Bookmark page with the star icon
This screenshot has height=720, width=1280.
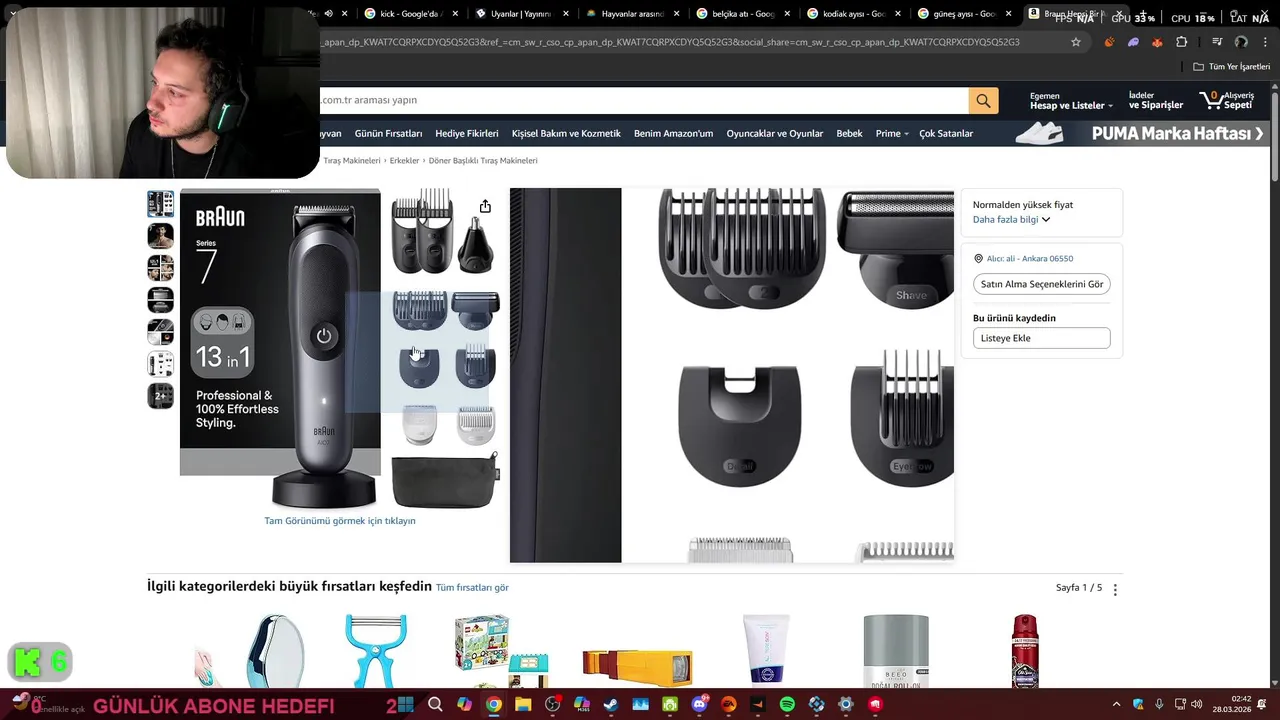coord(1076,42)
